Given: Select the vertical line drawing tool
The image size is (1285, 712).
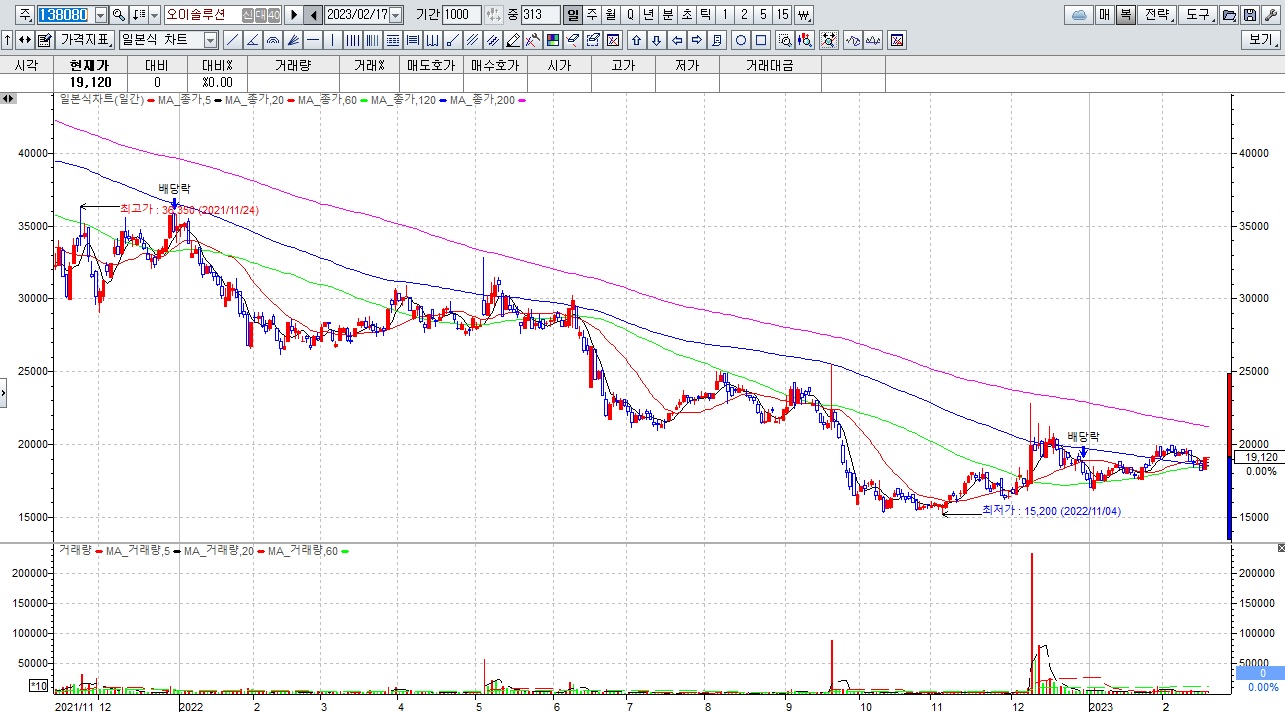Looking at the screenshot, I should click(x=333, y=40).
